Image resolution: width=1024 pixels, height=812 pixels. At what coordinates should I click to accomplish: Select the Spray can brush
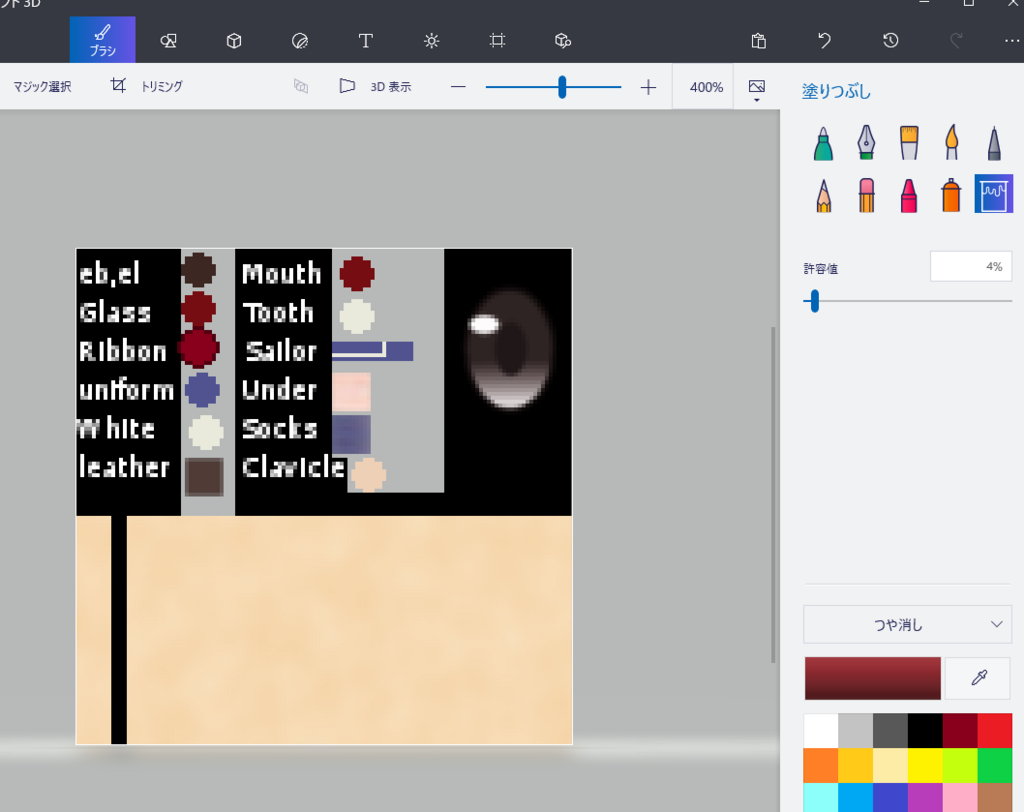[952, 195]
